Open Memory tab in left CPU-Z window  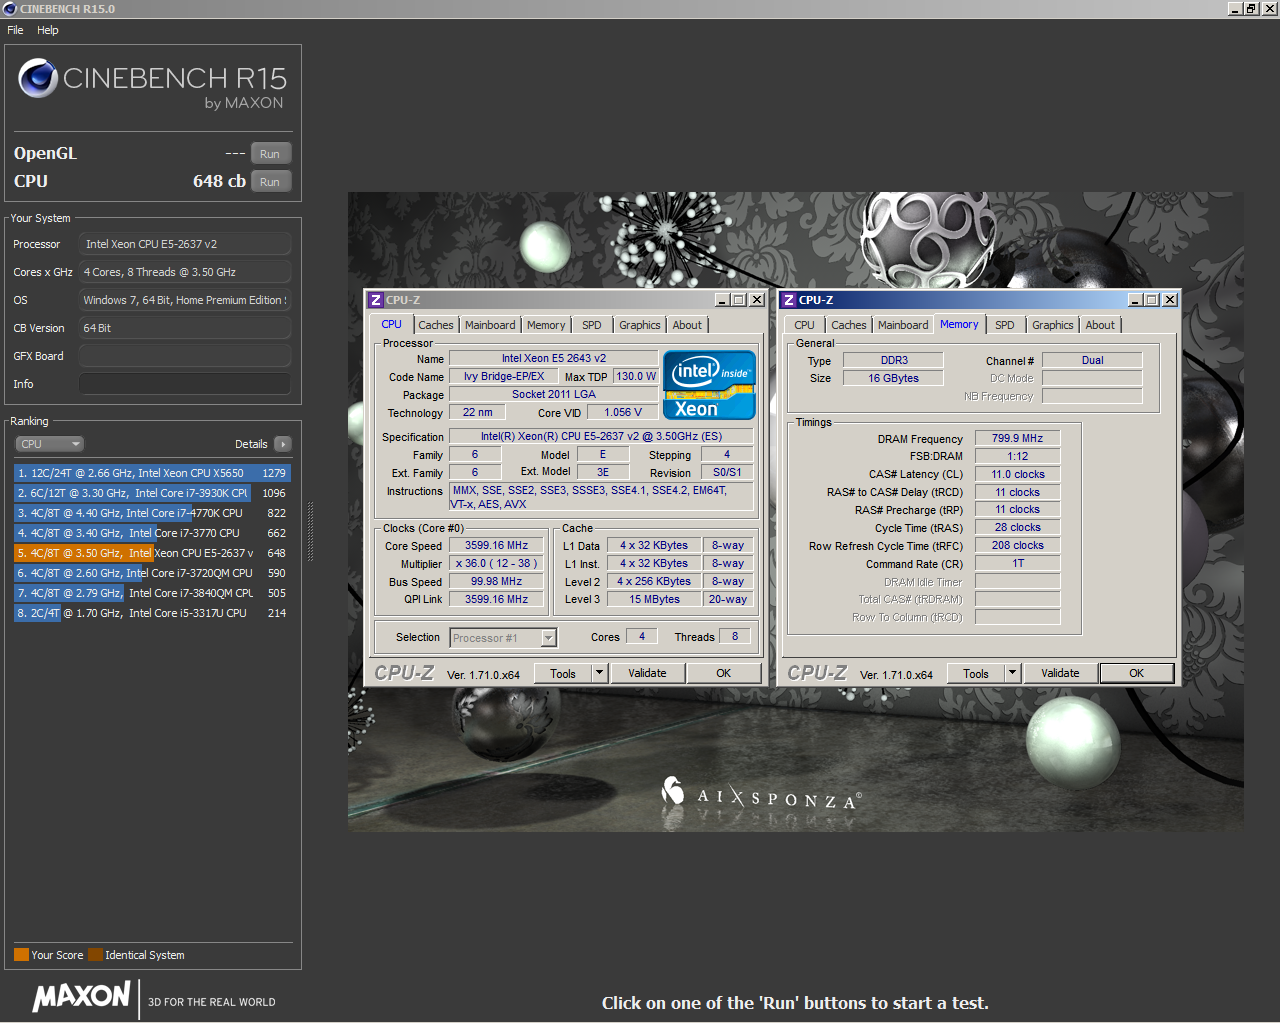(546, 325)
